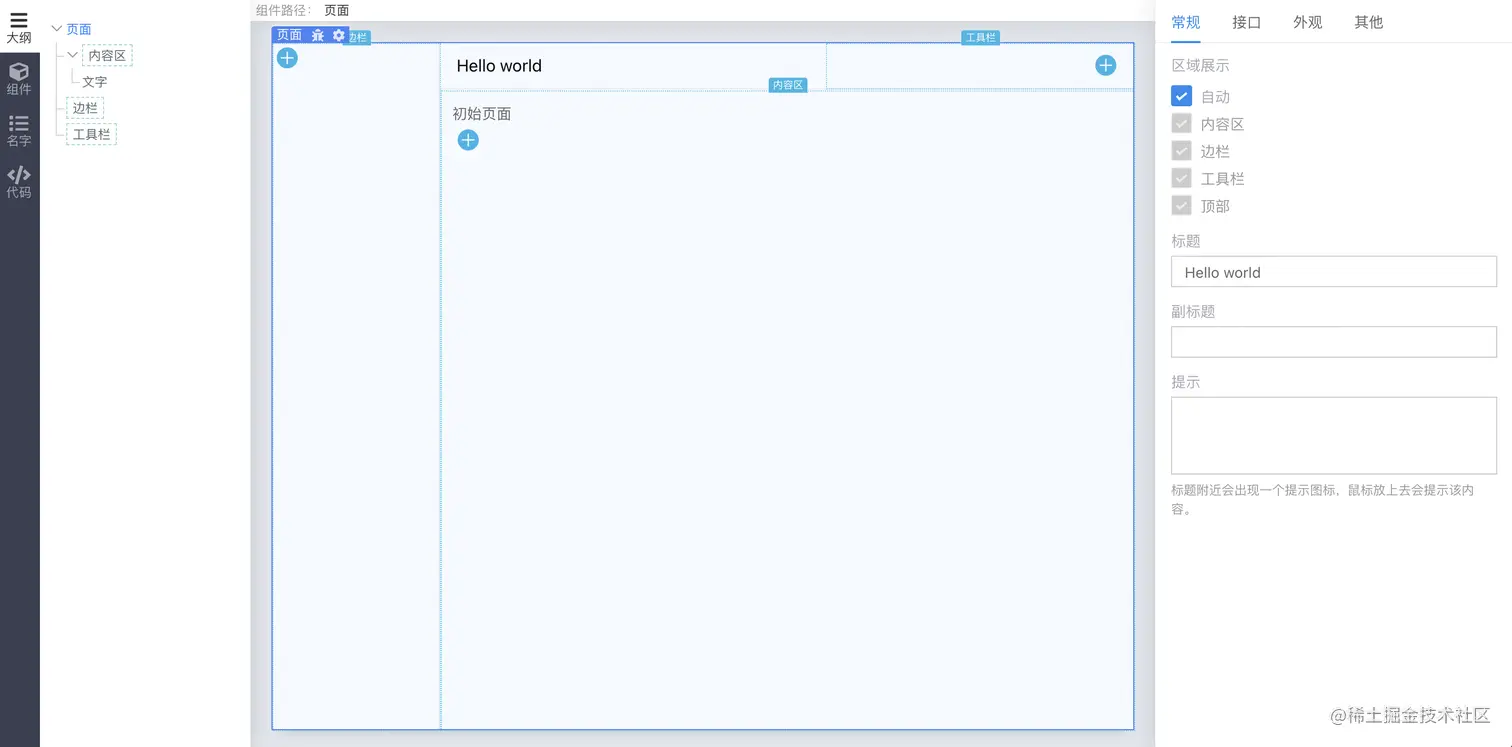Open the 大纲 outline panel
This screenshot has height=747, width=1512.
click(19, 27)
